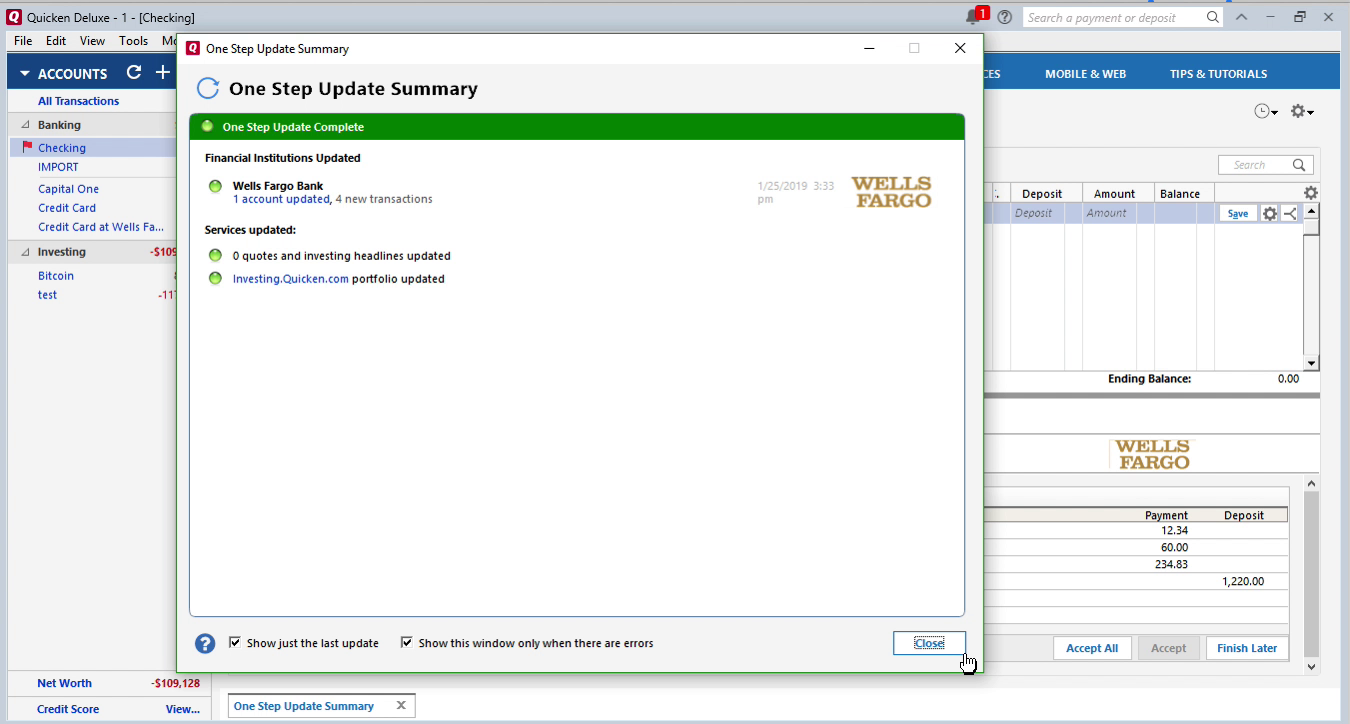Click the Quicken logo in the dialog title bar

[193, 48]
